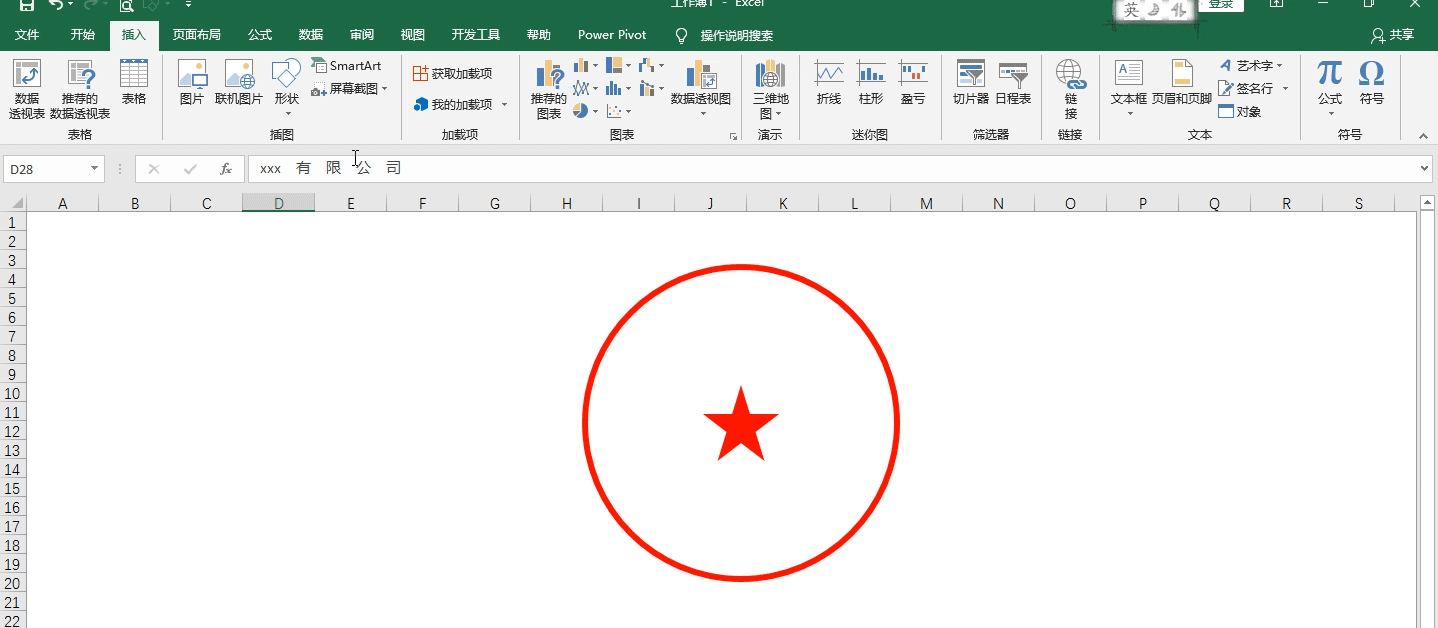Viewport: 1438px width, 628px height.
Task: Open Screenshot (屏幕截图) menu
Action: (349, 89)
